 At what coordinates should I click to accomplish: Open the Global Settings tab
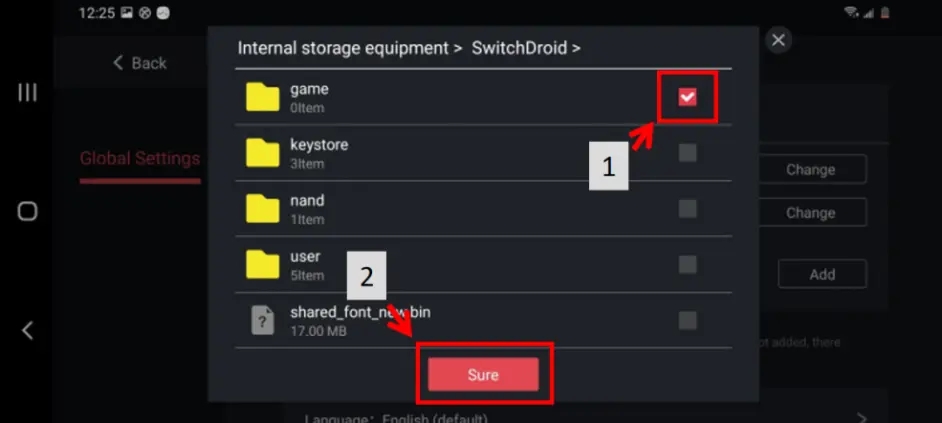(x=139, y=158)
